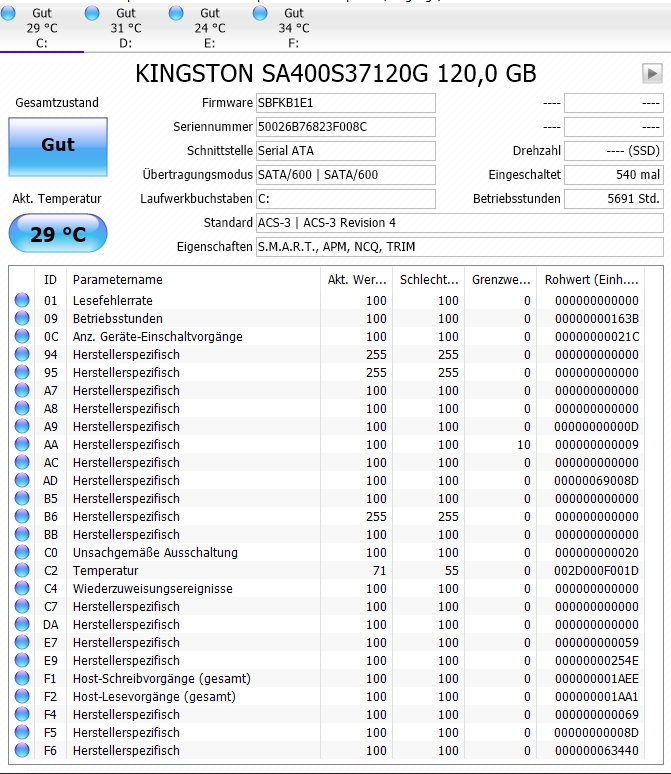Click status icon of row 95
This screenshot has height=774, width=671.
coord(22,372)
